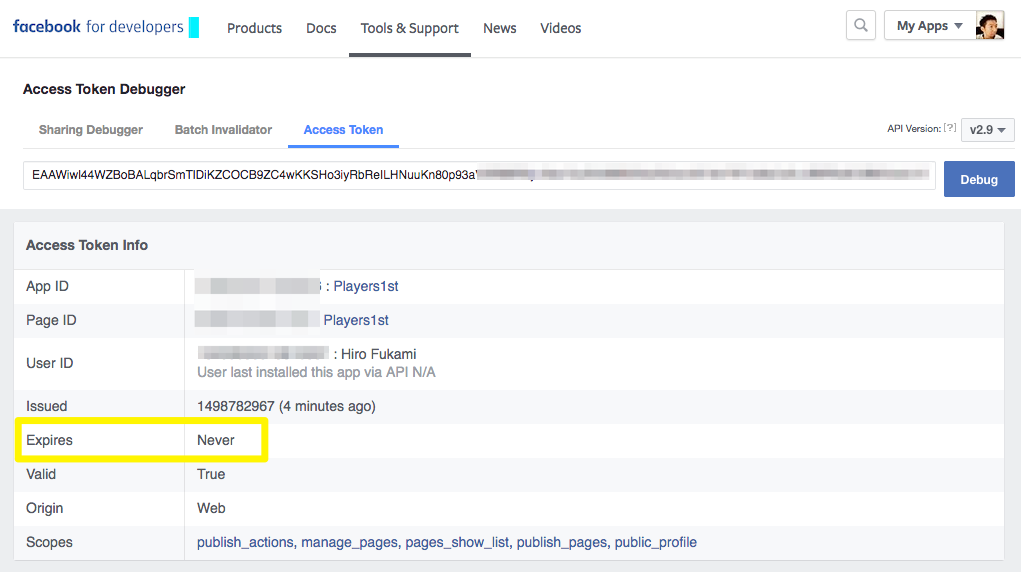Switch to the Sharing Debugger tab
The height and width of the screenshot is (572, 1021).
(x=91, y=130)
